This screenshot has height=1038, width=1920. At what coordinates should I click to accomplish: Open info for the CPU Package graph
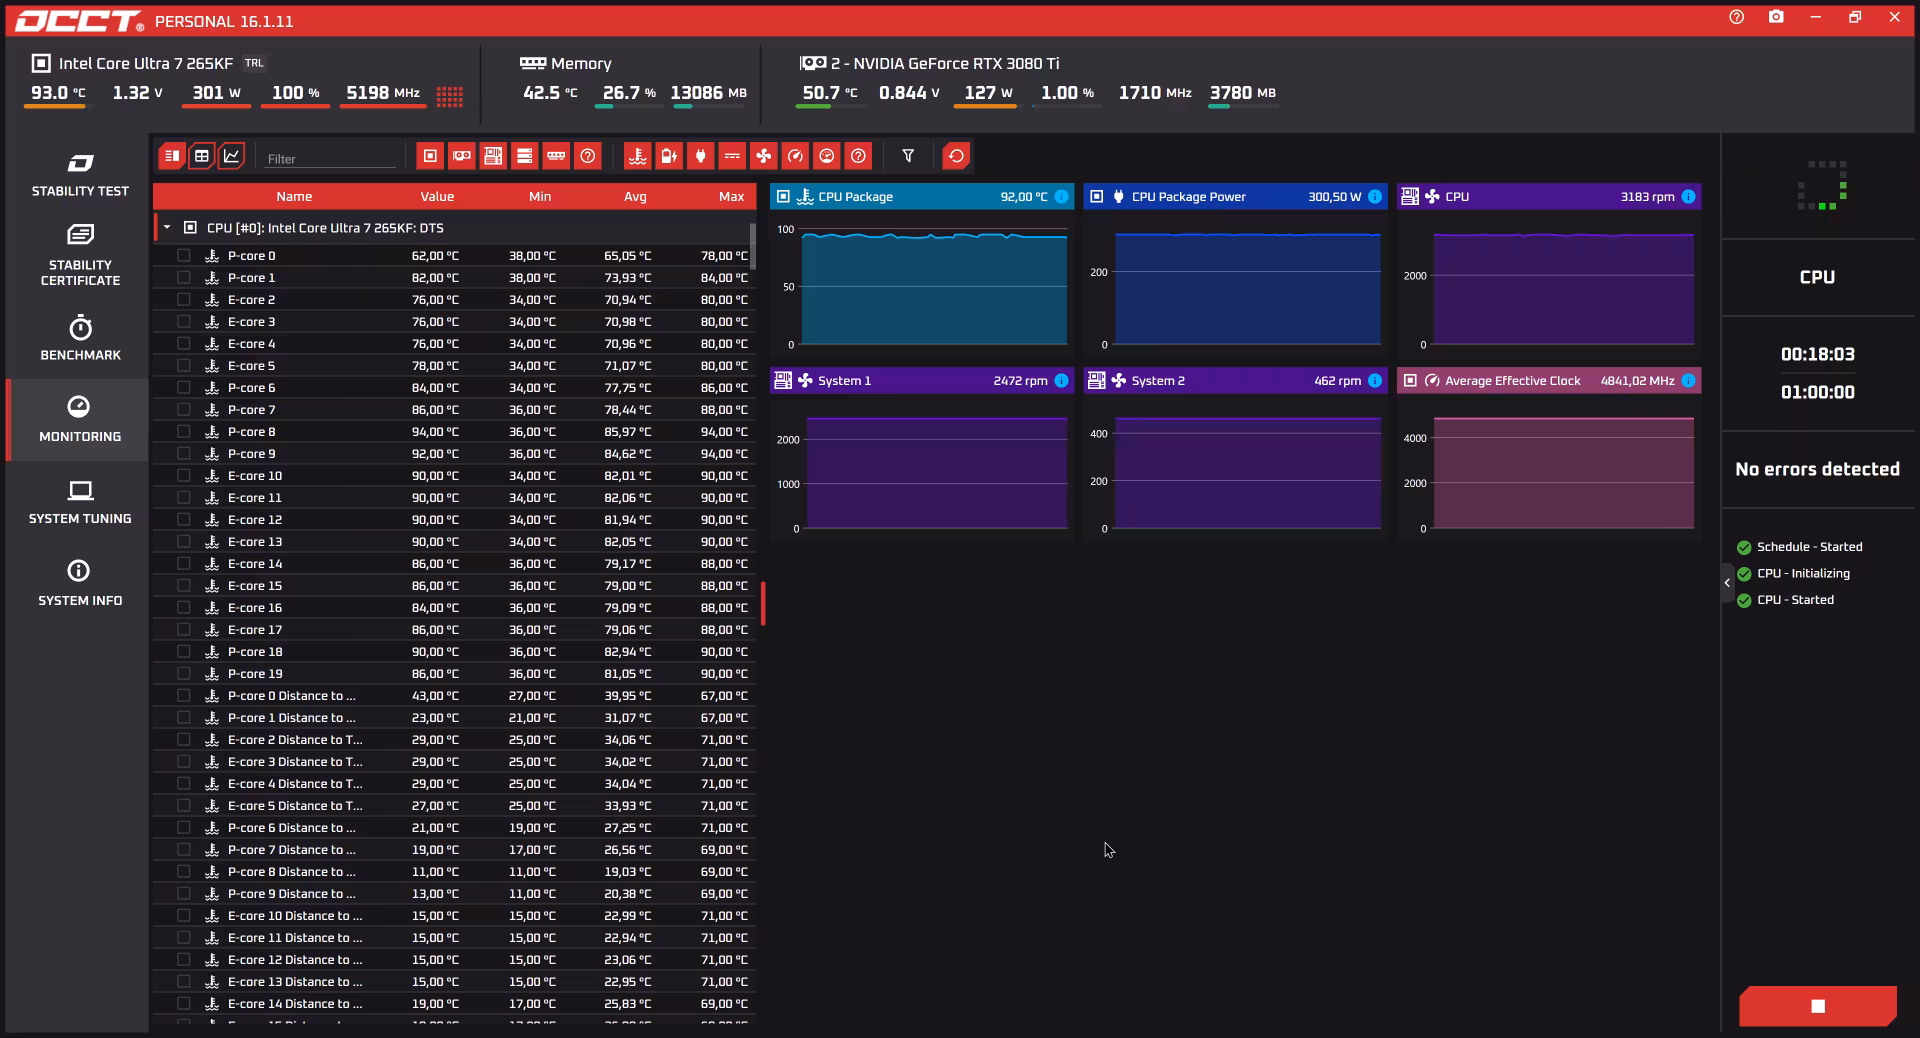point(1061,197)
